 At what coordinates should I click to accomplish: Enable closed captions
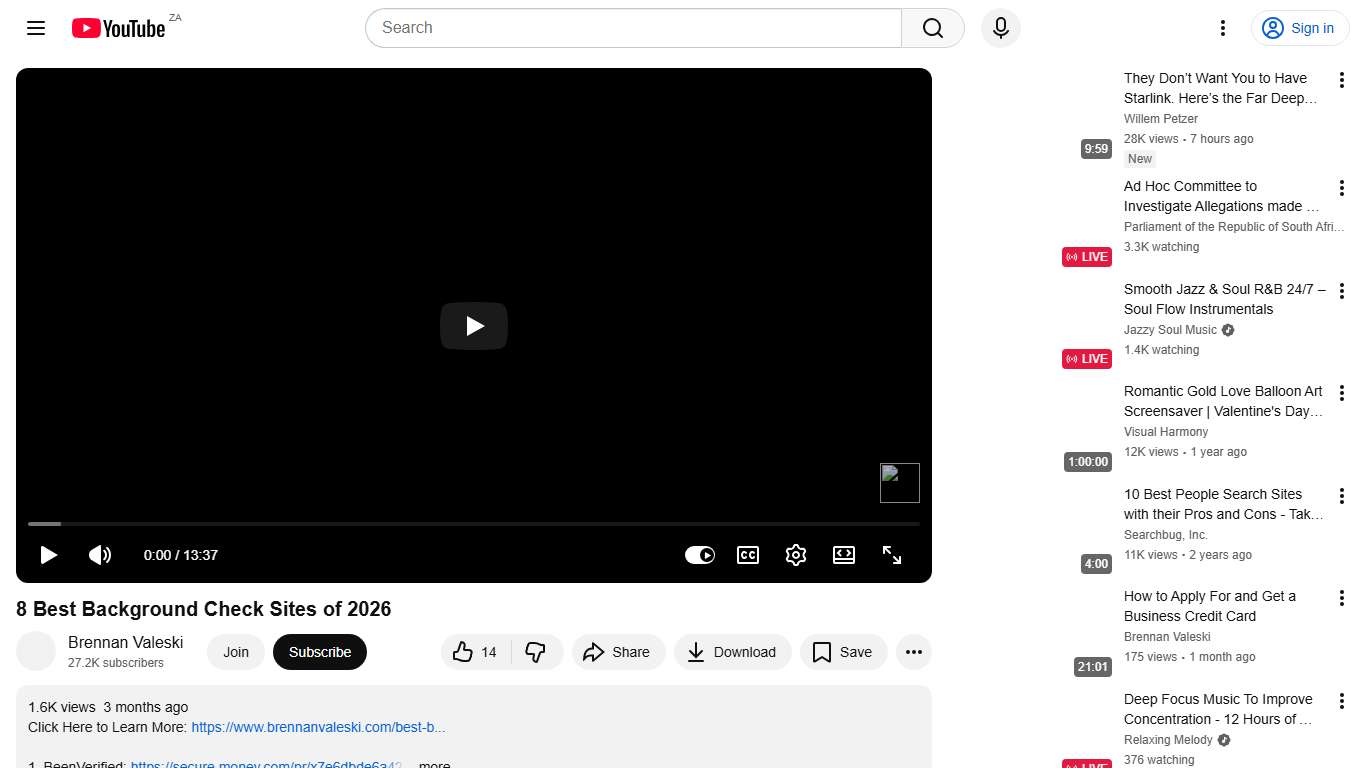(x=748, y=555)
